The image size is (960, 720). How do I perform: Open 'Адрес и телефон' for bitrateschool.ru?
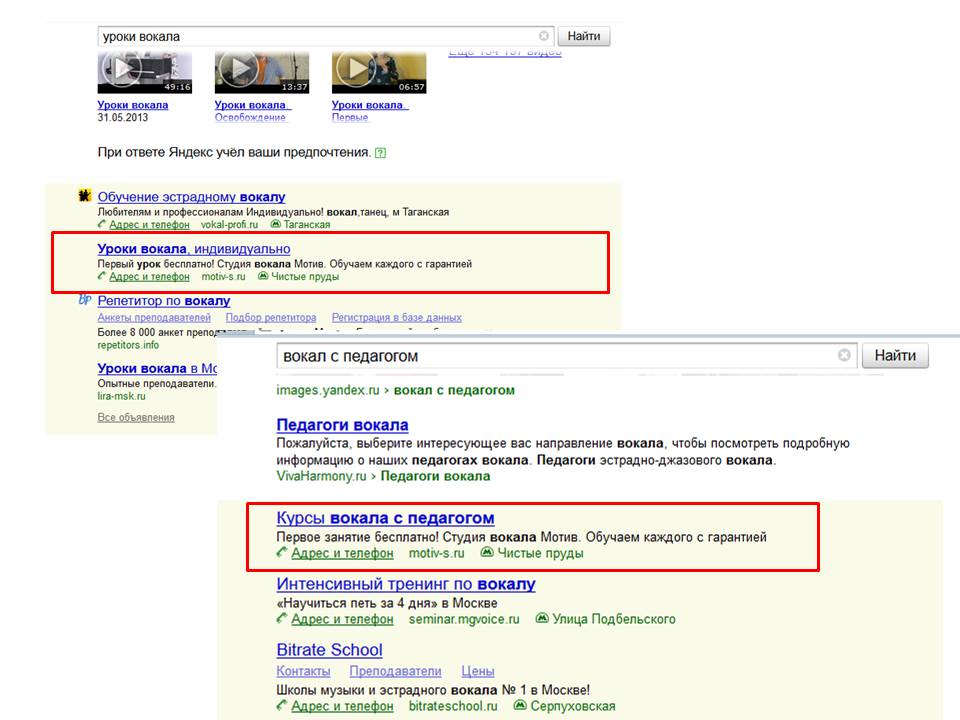click(342, 707)
